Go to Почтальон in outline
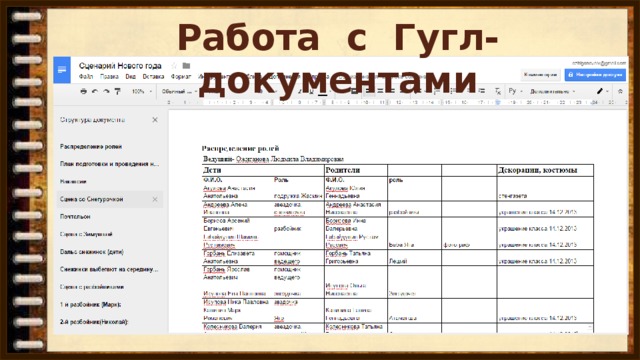 point(75,217)
